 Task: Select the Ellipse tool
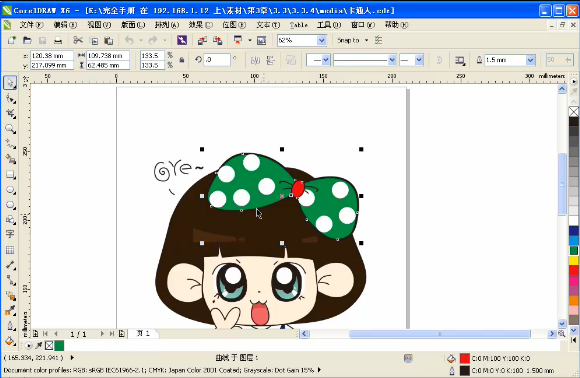coord(10,190)
